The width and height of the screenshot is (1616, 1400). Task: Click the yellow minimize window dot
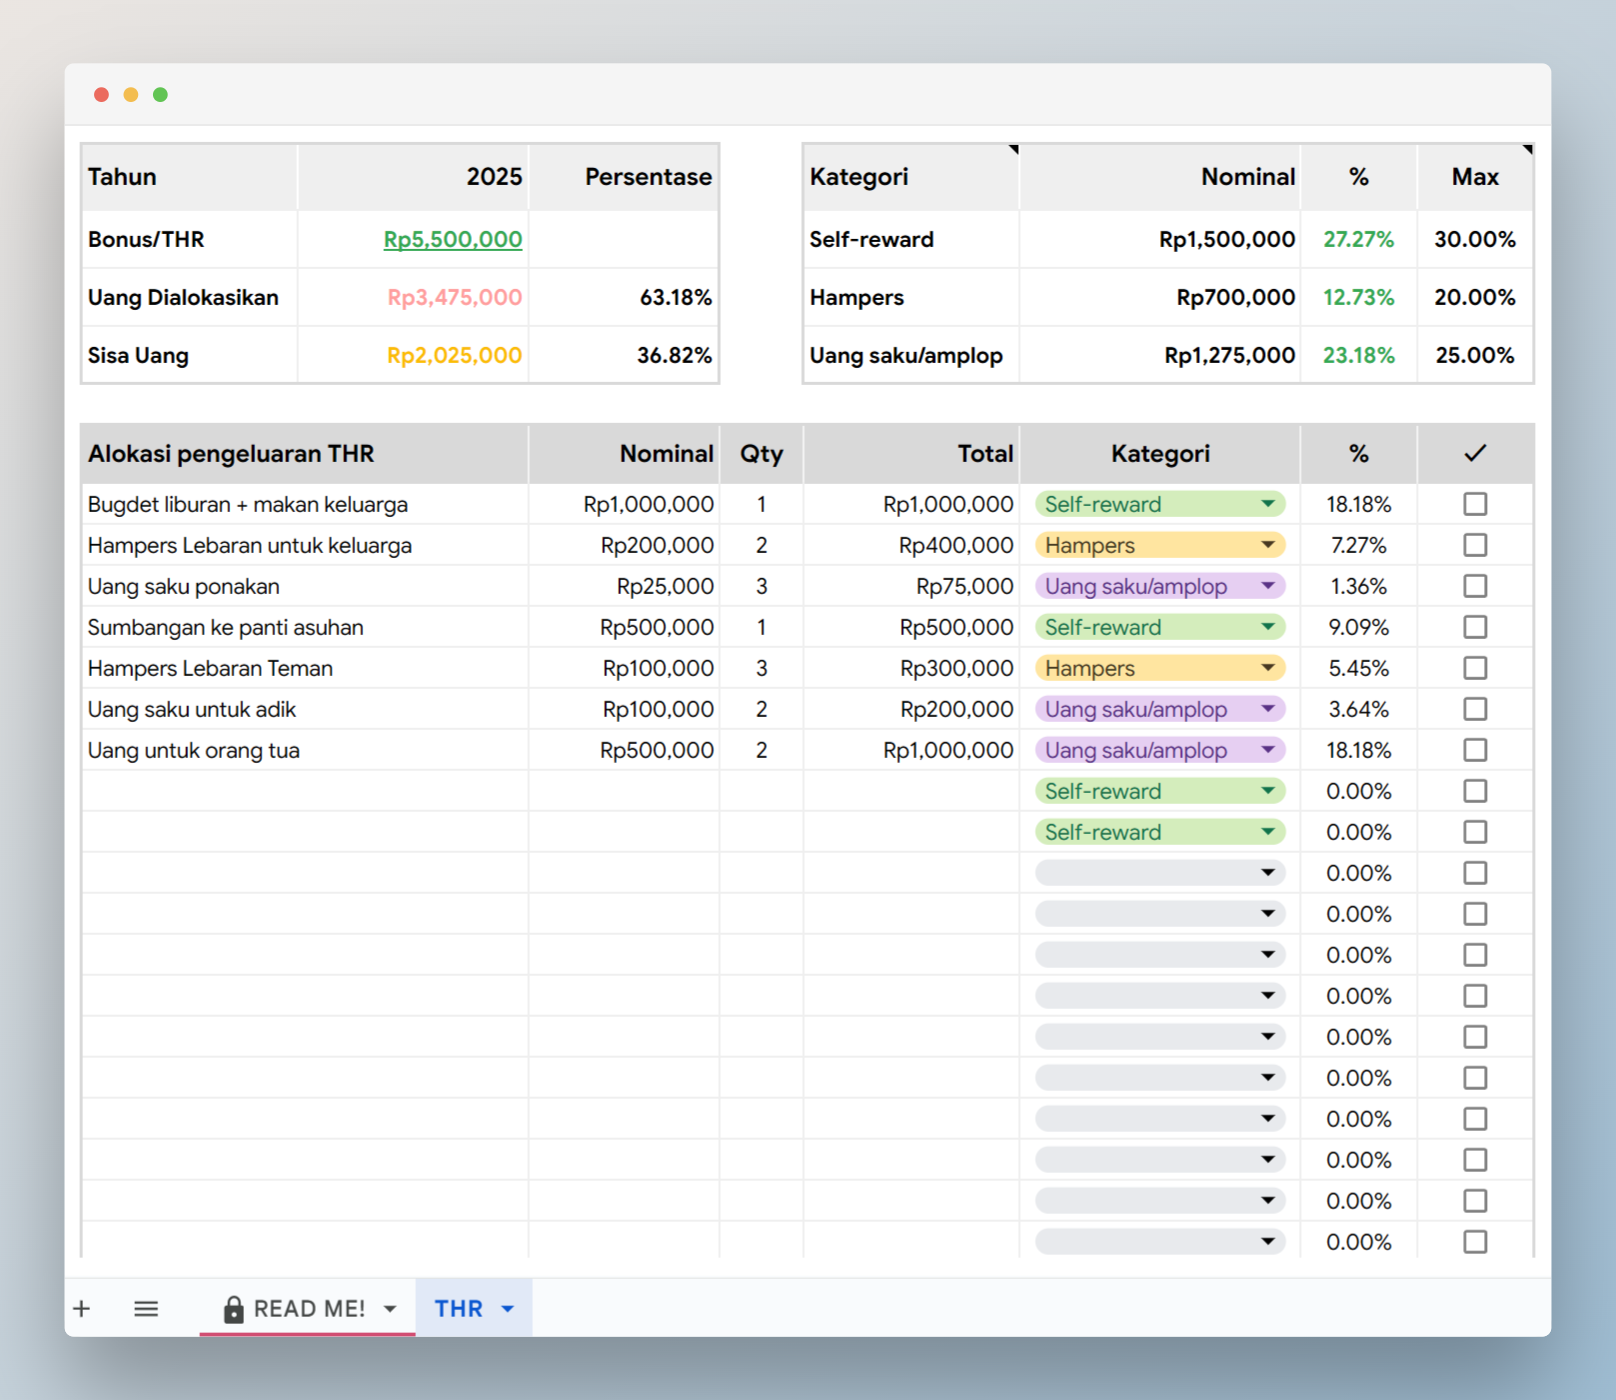(x=130, y=94)
